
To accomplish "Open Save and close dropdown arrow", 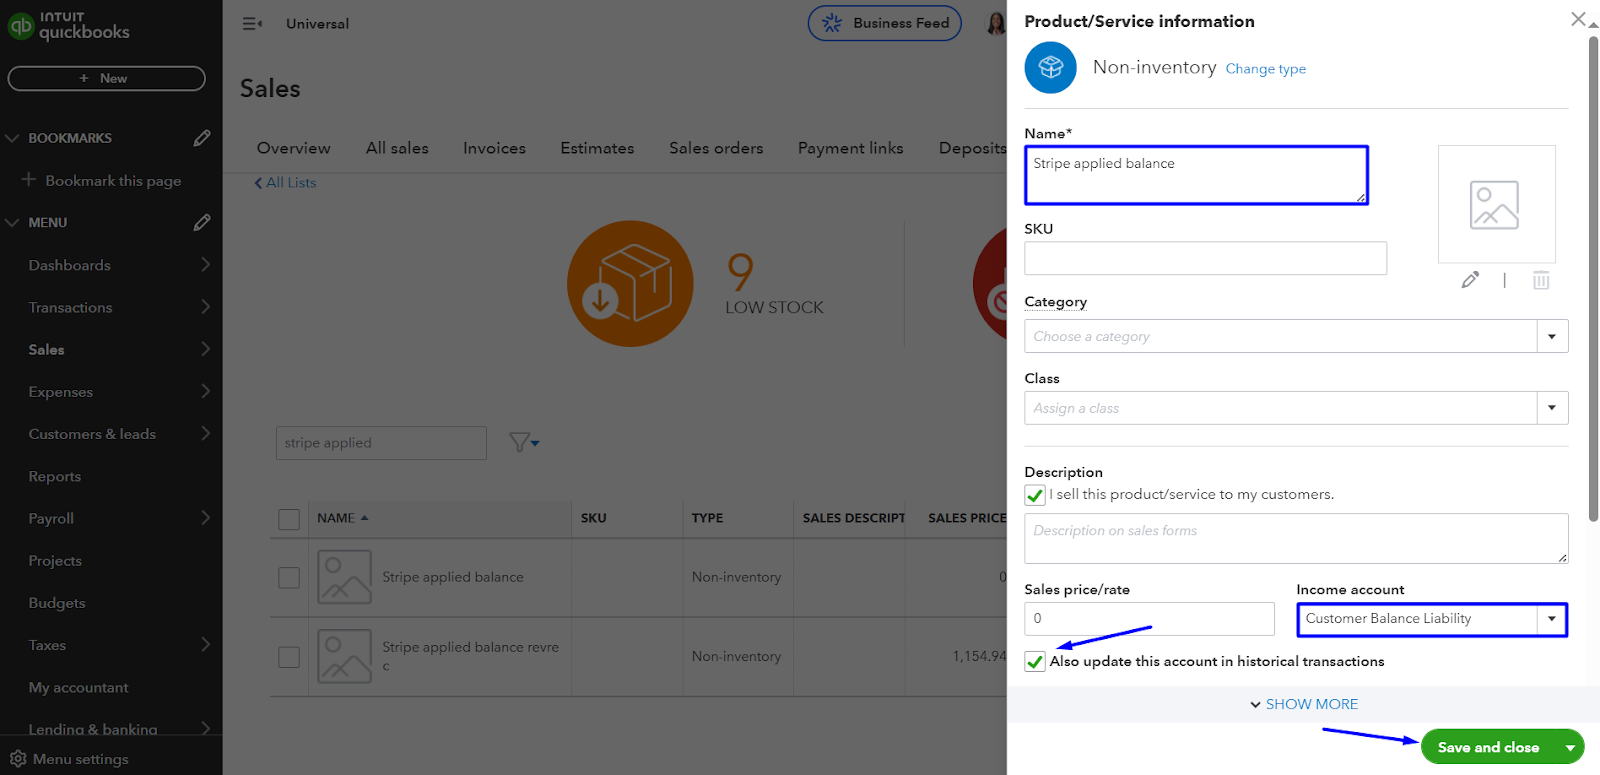I will [1570, 747].
